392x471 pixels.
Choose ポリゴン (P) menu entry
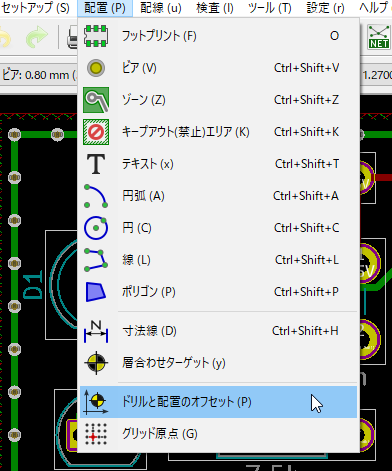point(218,292)
